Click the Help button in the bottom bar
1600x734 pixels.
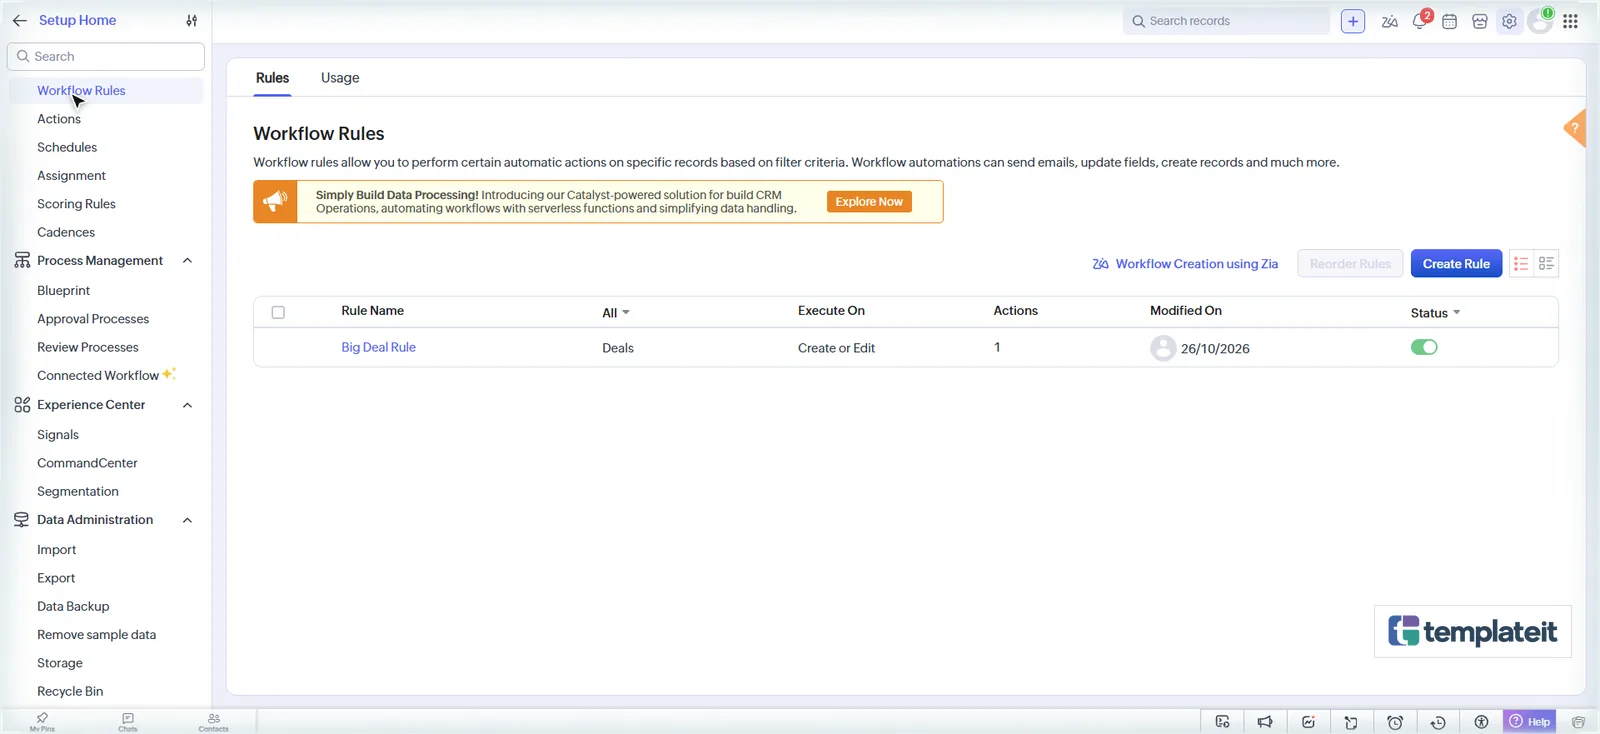point(1530,722)
